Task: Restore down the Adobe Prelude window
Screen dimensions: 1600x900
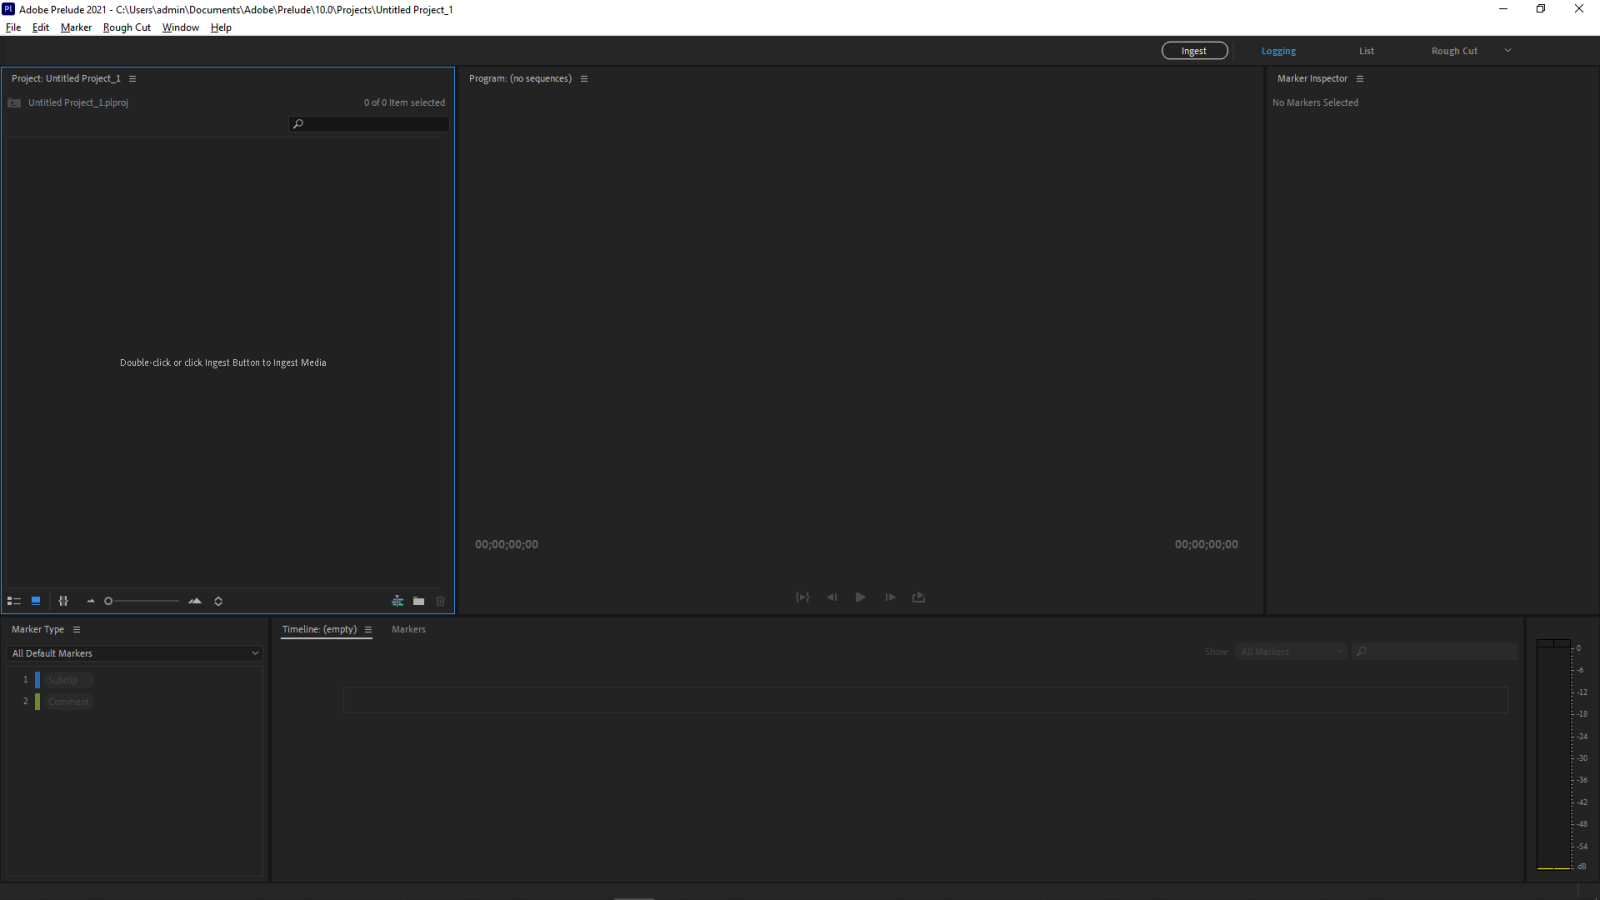Action: (x=1541, y=9)
